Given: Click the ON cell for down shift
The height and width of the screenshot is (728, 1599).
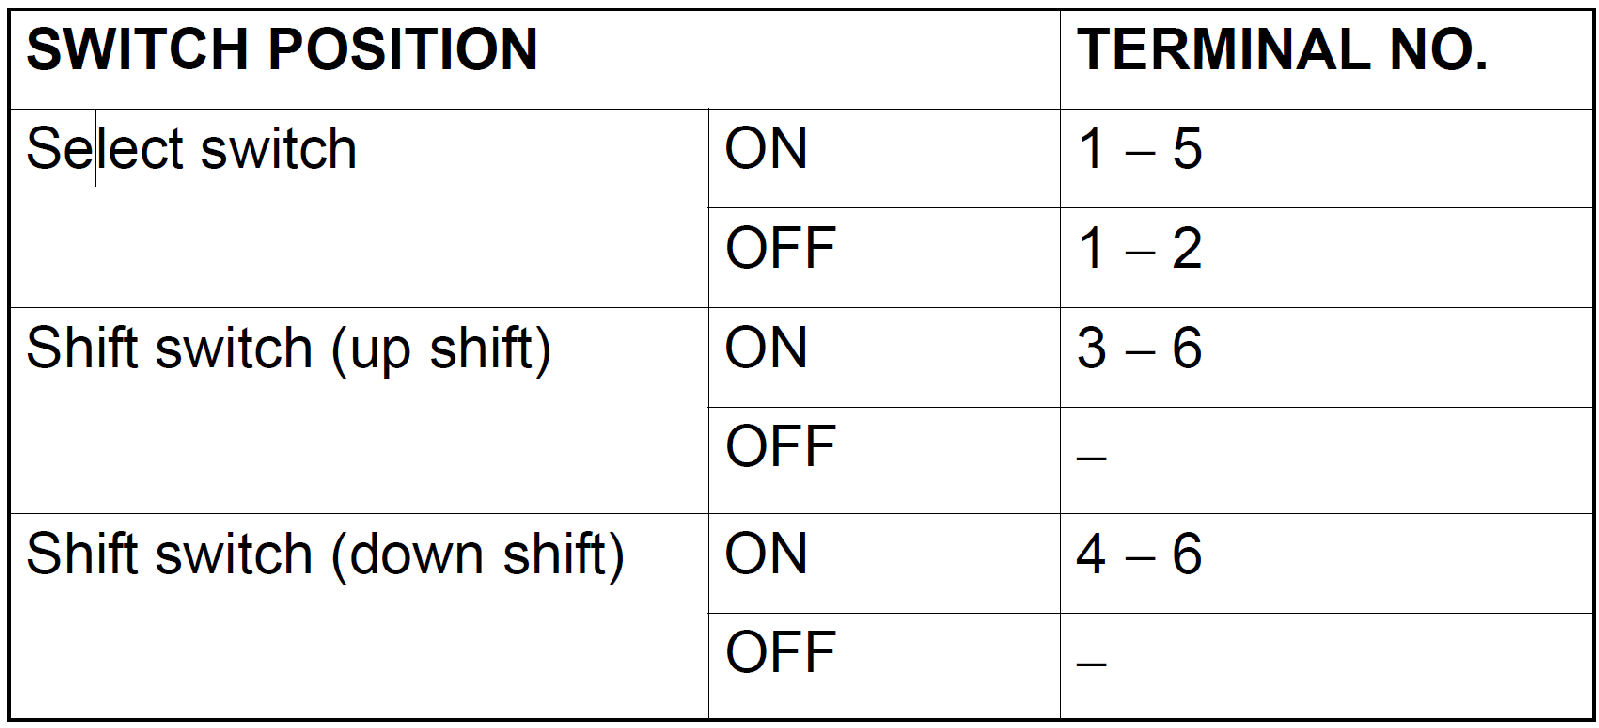Looking at the screenshot, I should coord(884,563).
